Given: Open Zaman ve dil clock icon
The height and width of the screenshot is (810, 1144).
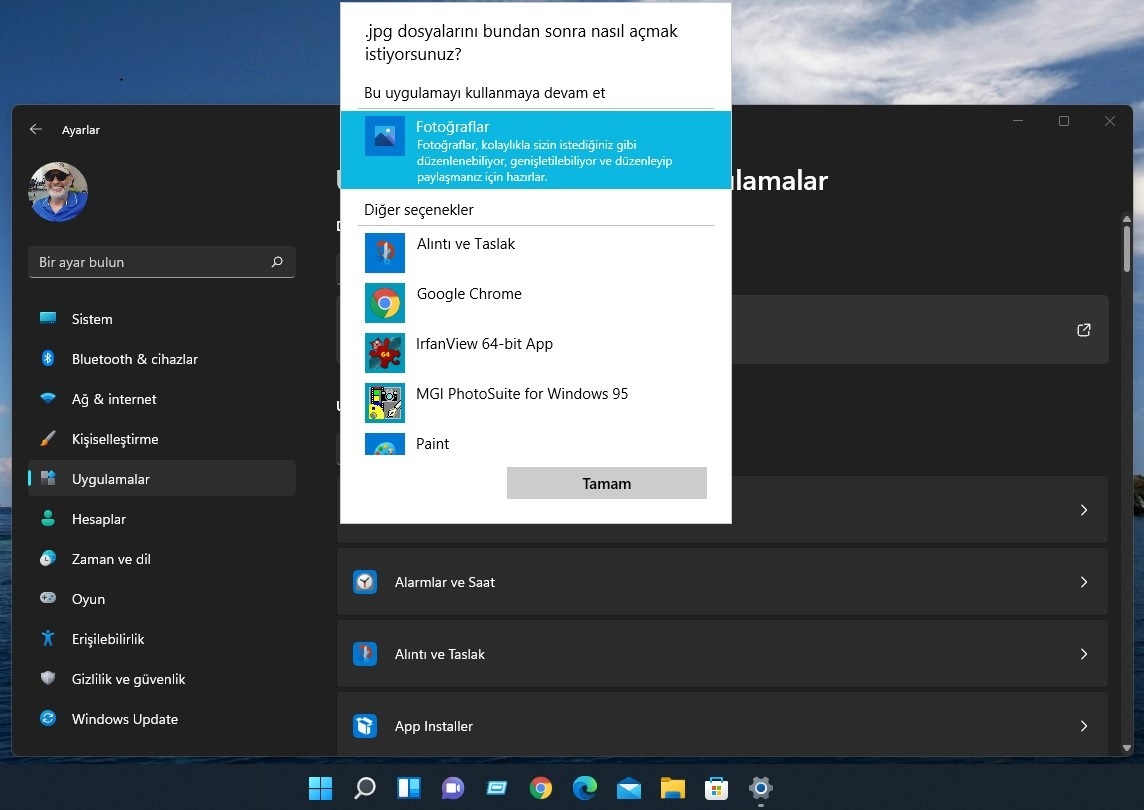Looking at the screenshot, I should click(48, 559).
